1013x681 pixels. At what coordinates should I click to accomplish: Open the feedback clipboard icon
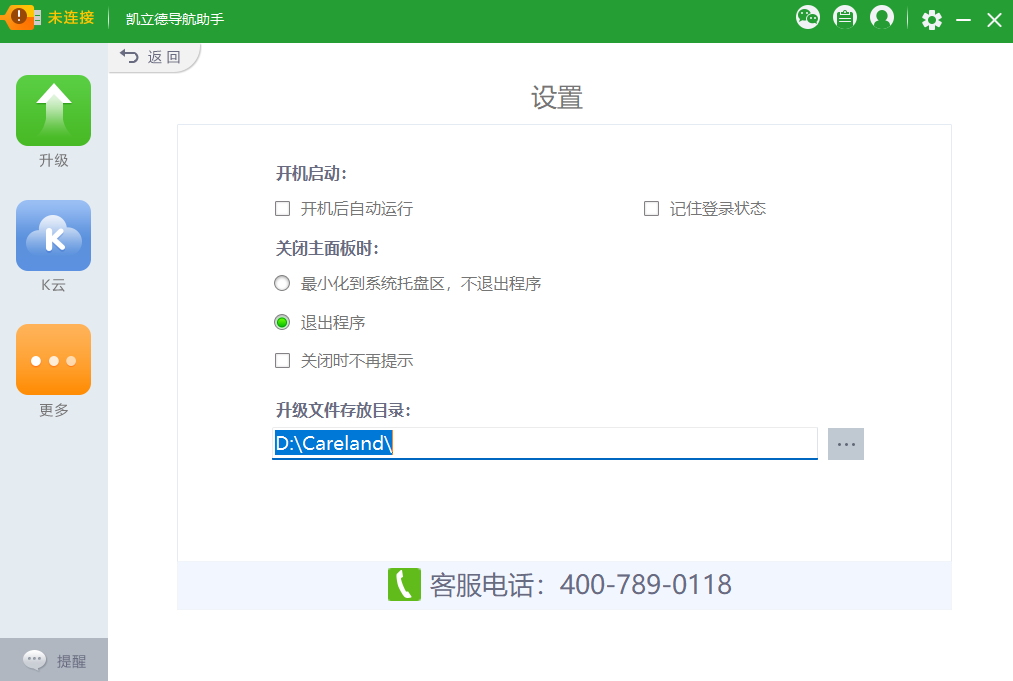[844, 17]
